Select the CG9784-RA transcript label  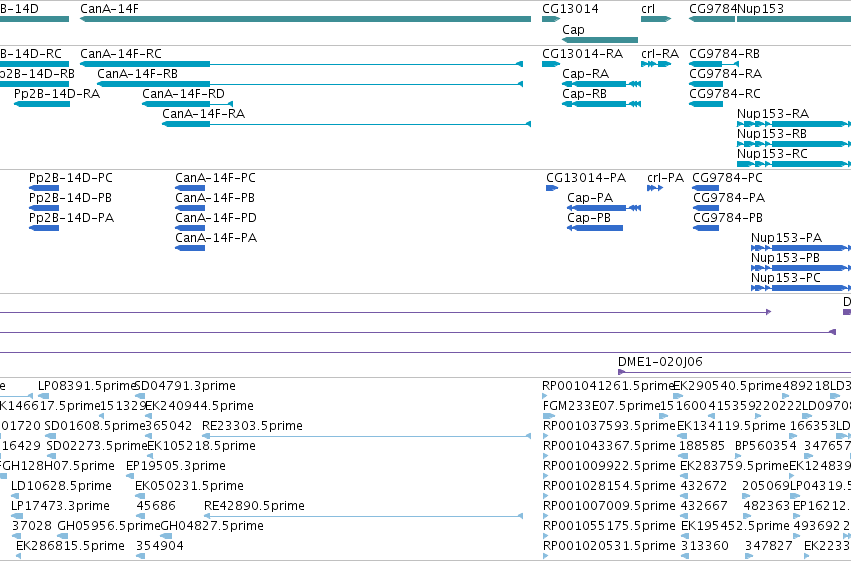click(725, 74)
